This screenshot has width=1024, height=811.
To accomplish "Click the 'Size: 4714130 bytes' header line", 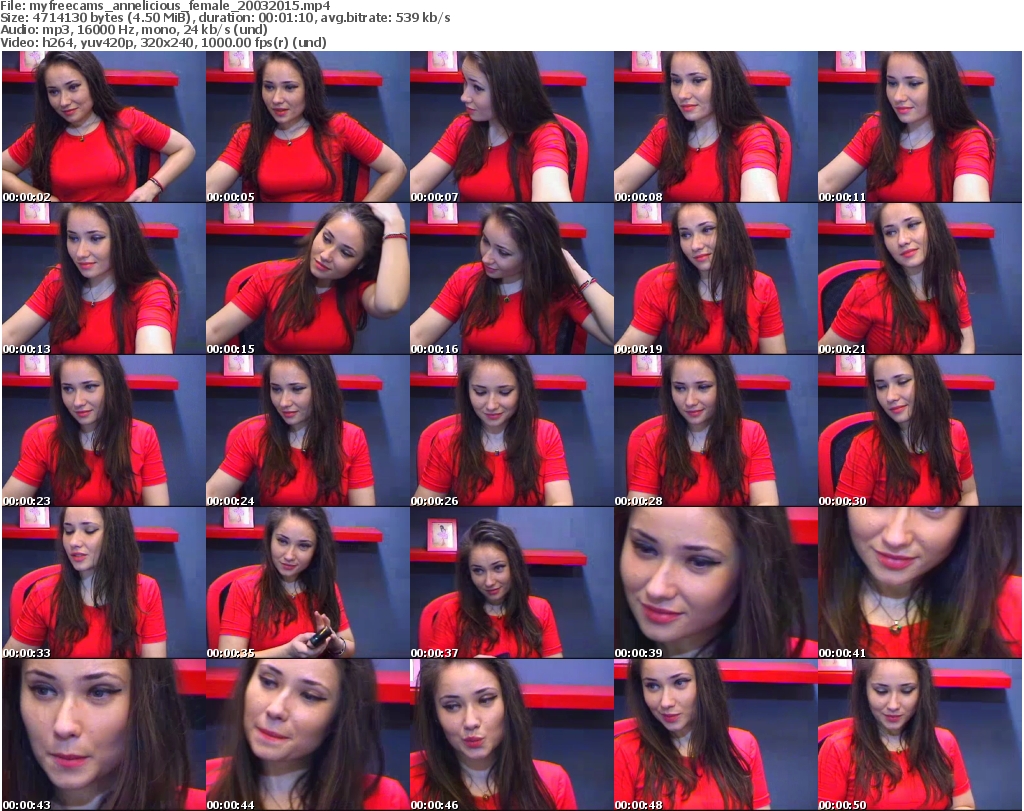I will pos(225,18).
